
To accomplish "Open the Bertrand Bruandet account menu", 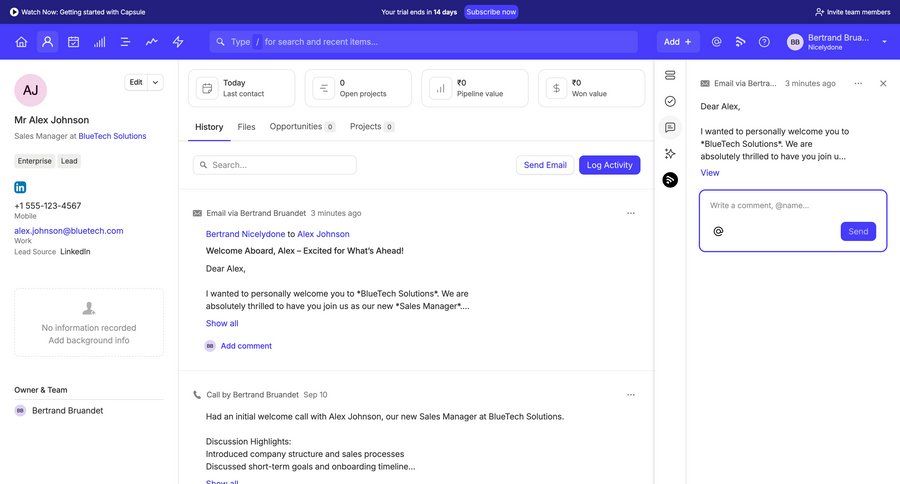I will click(837, 42).
